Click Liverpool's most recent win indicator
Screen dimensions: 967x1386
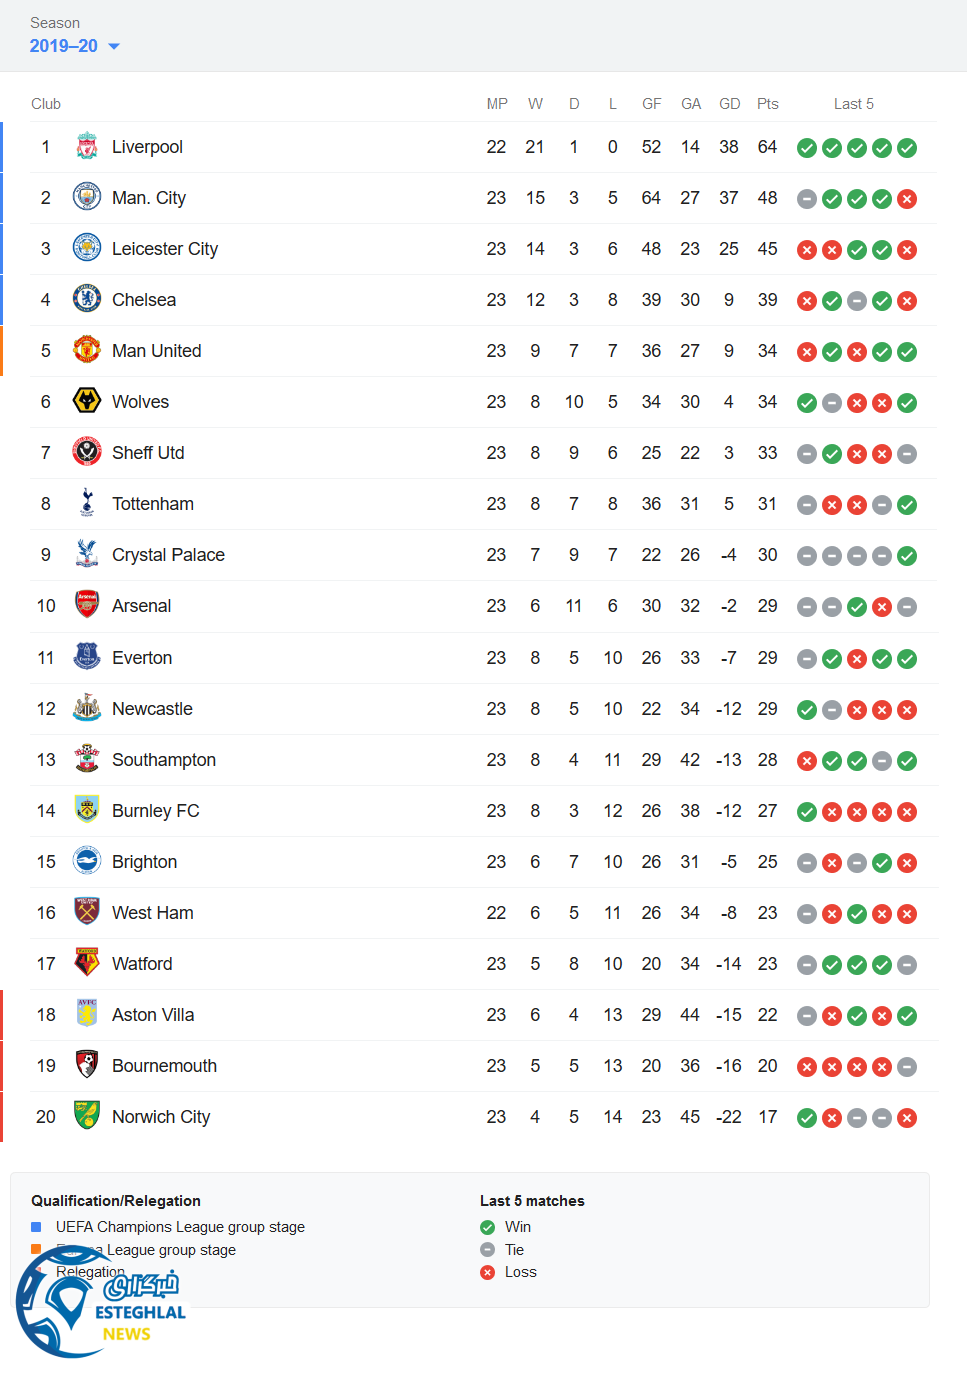click(907, 148)
